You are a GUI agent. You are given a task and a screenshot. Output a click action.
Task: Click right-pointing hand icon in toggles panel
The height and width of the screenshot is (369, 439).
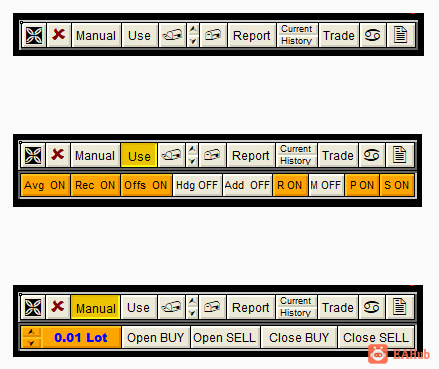(x=212, y=155)
